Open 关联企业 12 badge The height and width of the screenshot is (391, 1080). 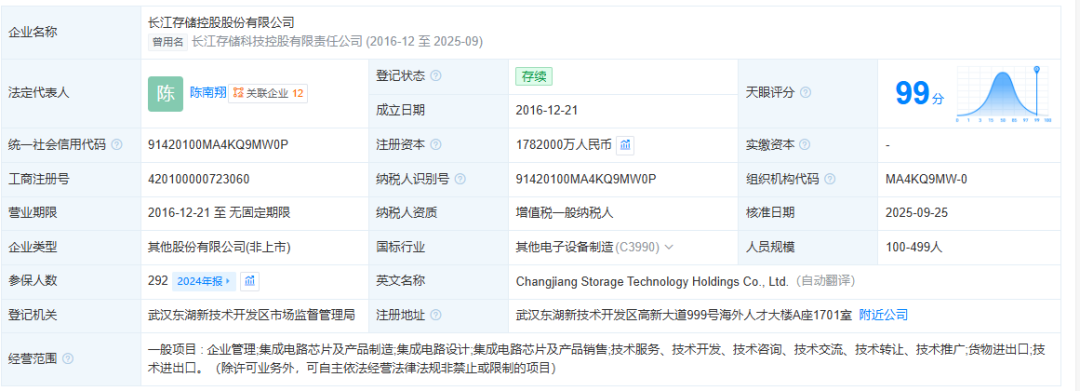pos(267,93)
